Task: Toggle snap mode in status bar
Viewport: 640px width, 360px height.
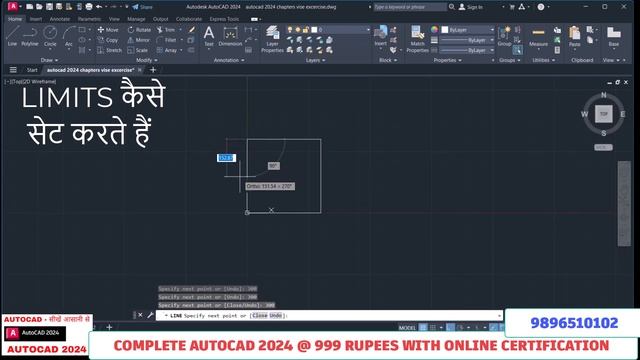Action: [x=433, y=327]
